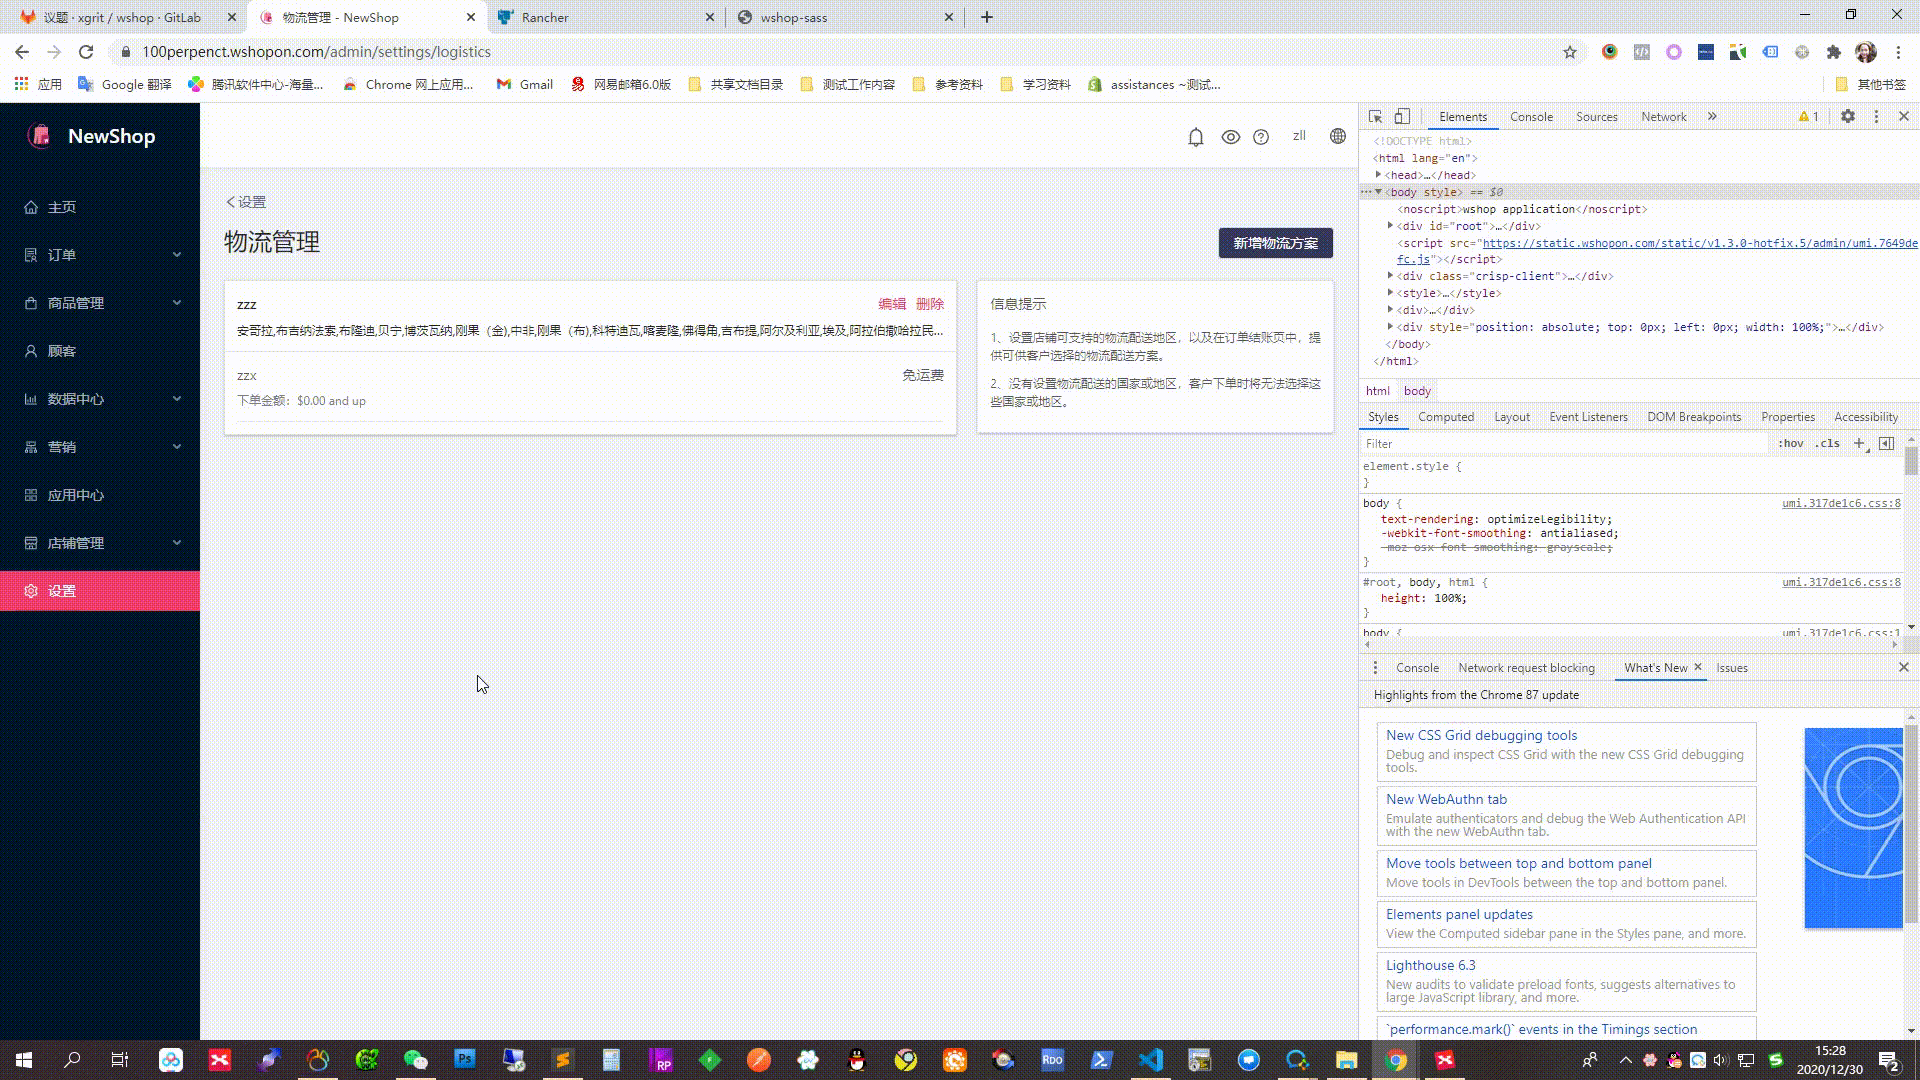Click the Styles Filter input field

coord(1560,443)
